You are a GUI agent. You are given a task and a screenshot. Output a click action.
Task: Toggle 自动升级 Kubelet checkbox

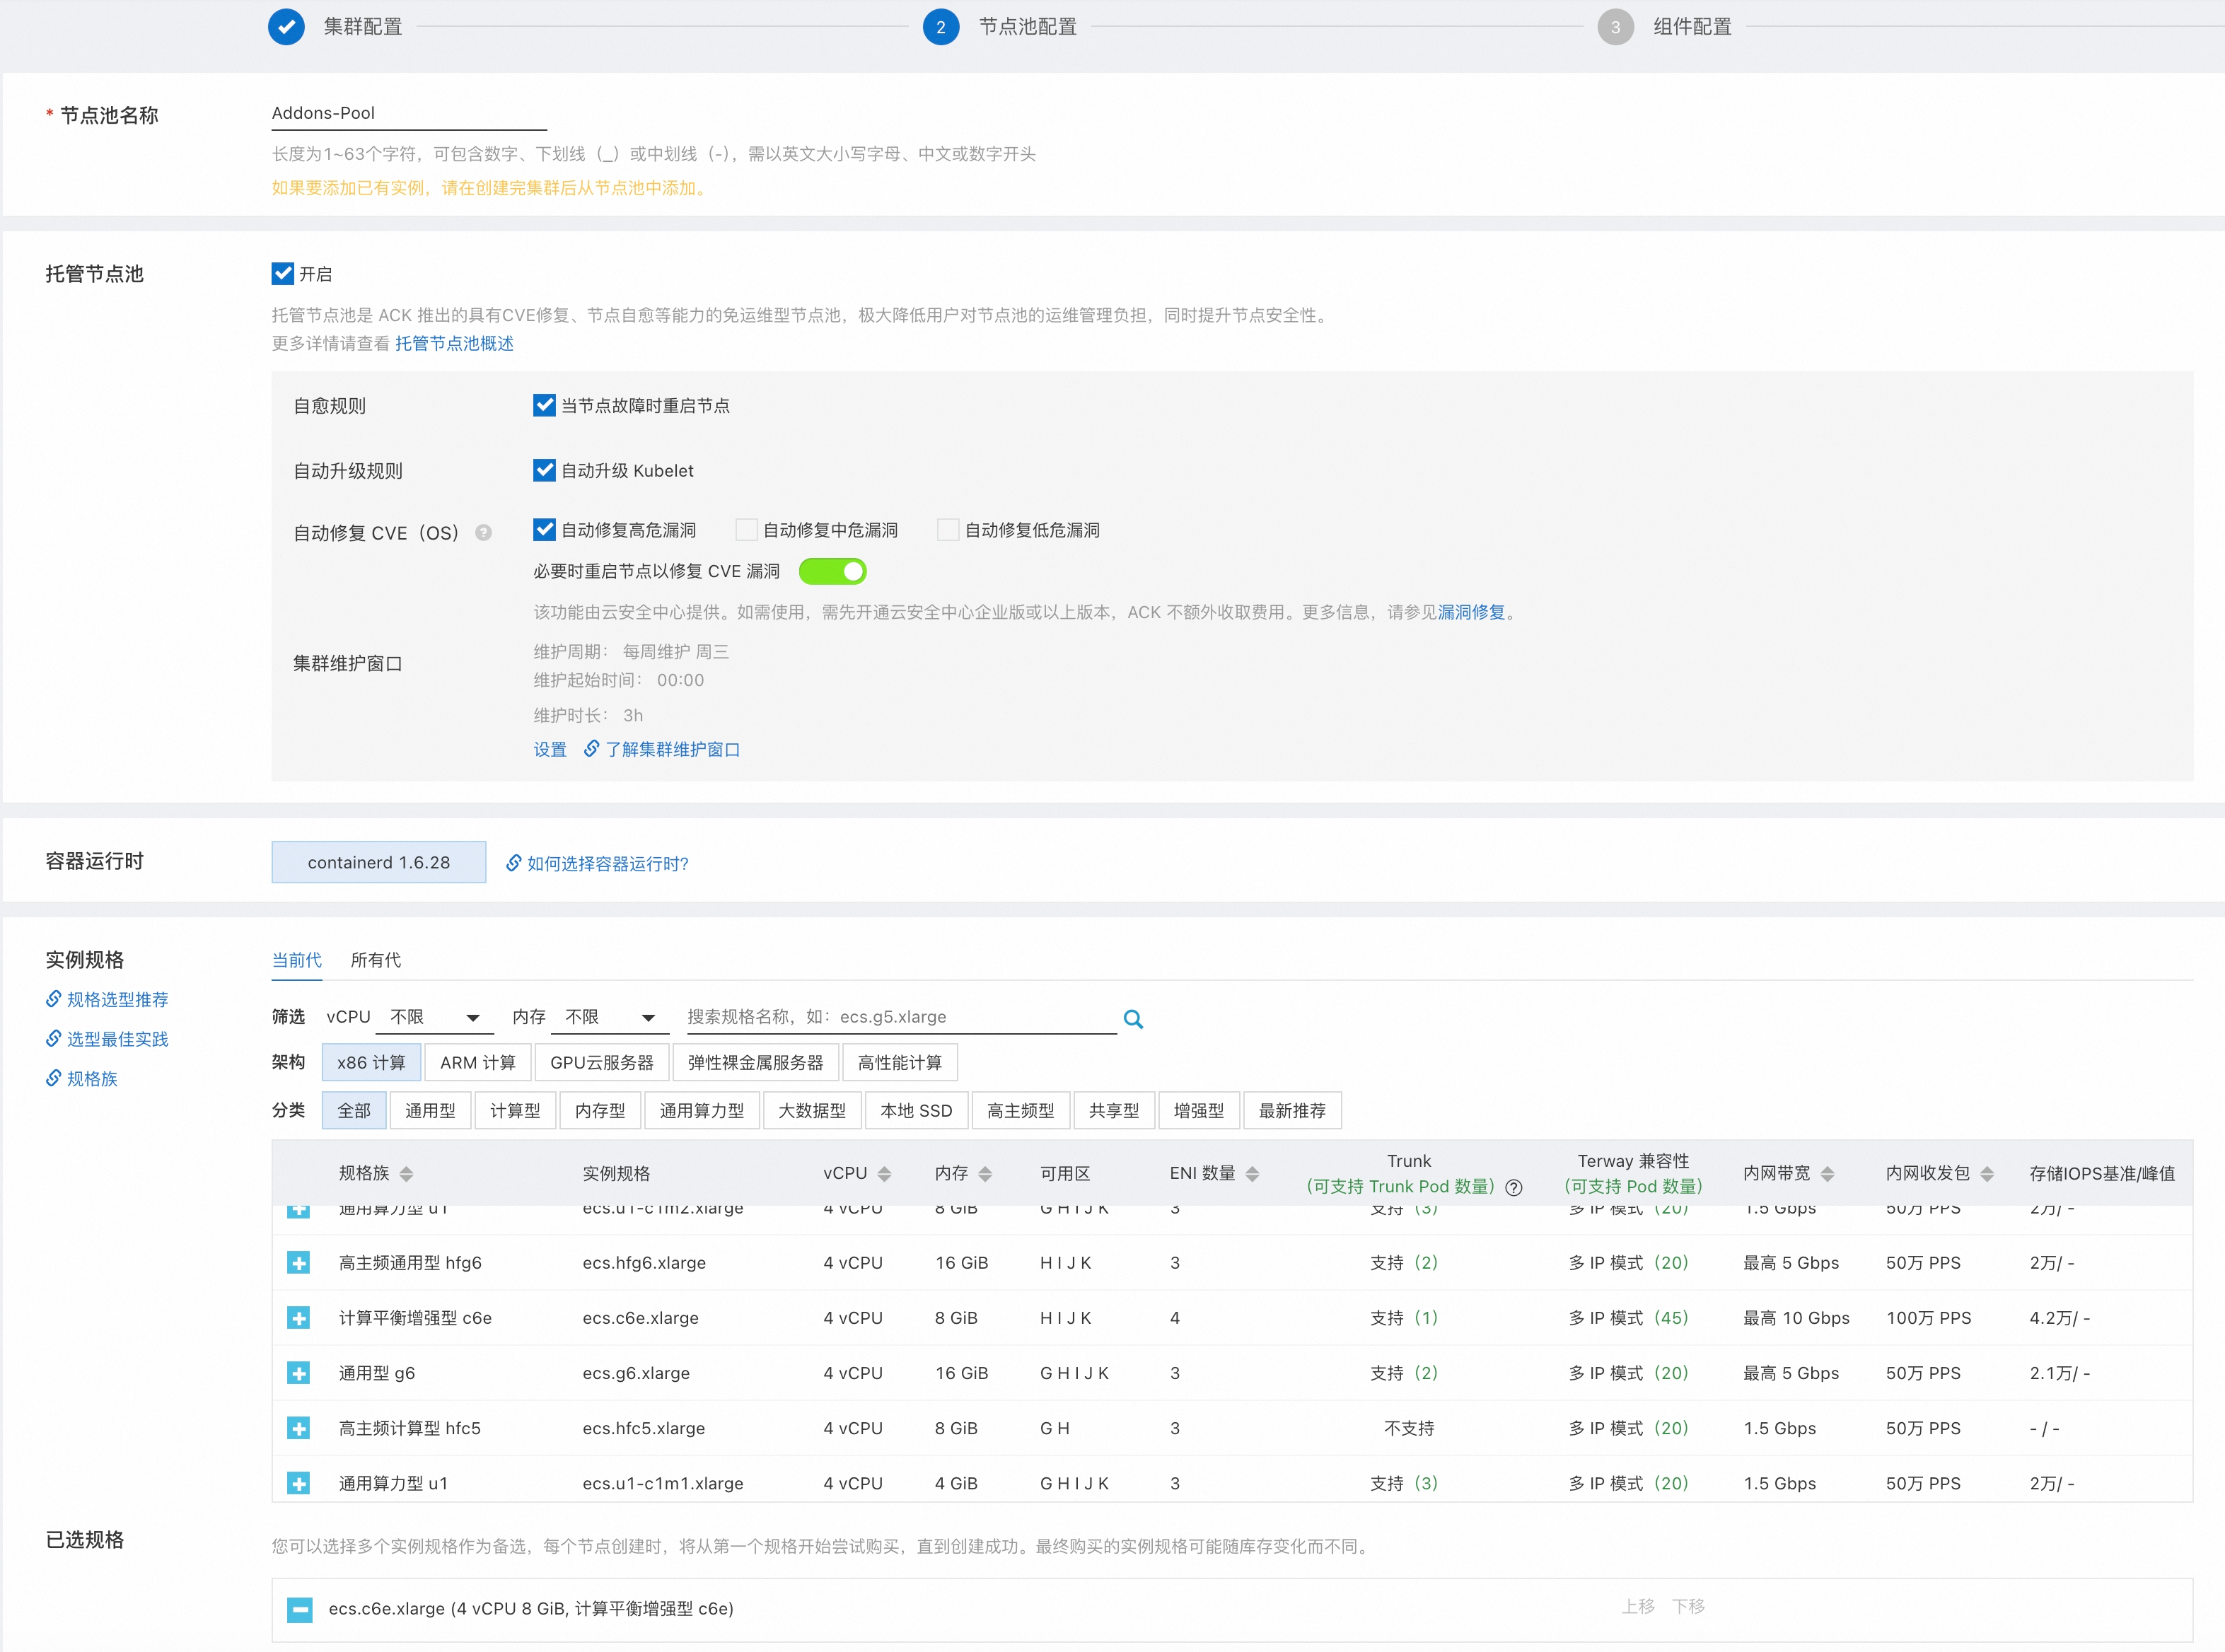click(x=544, y=470)
